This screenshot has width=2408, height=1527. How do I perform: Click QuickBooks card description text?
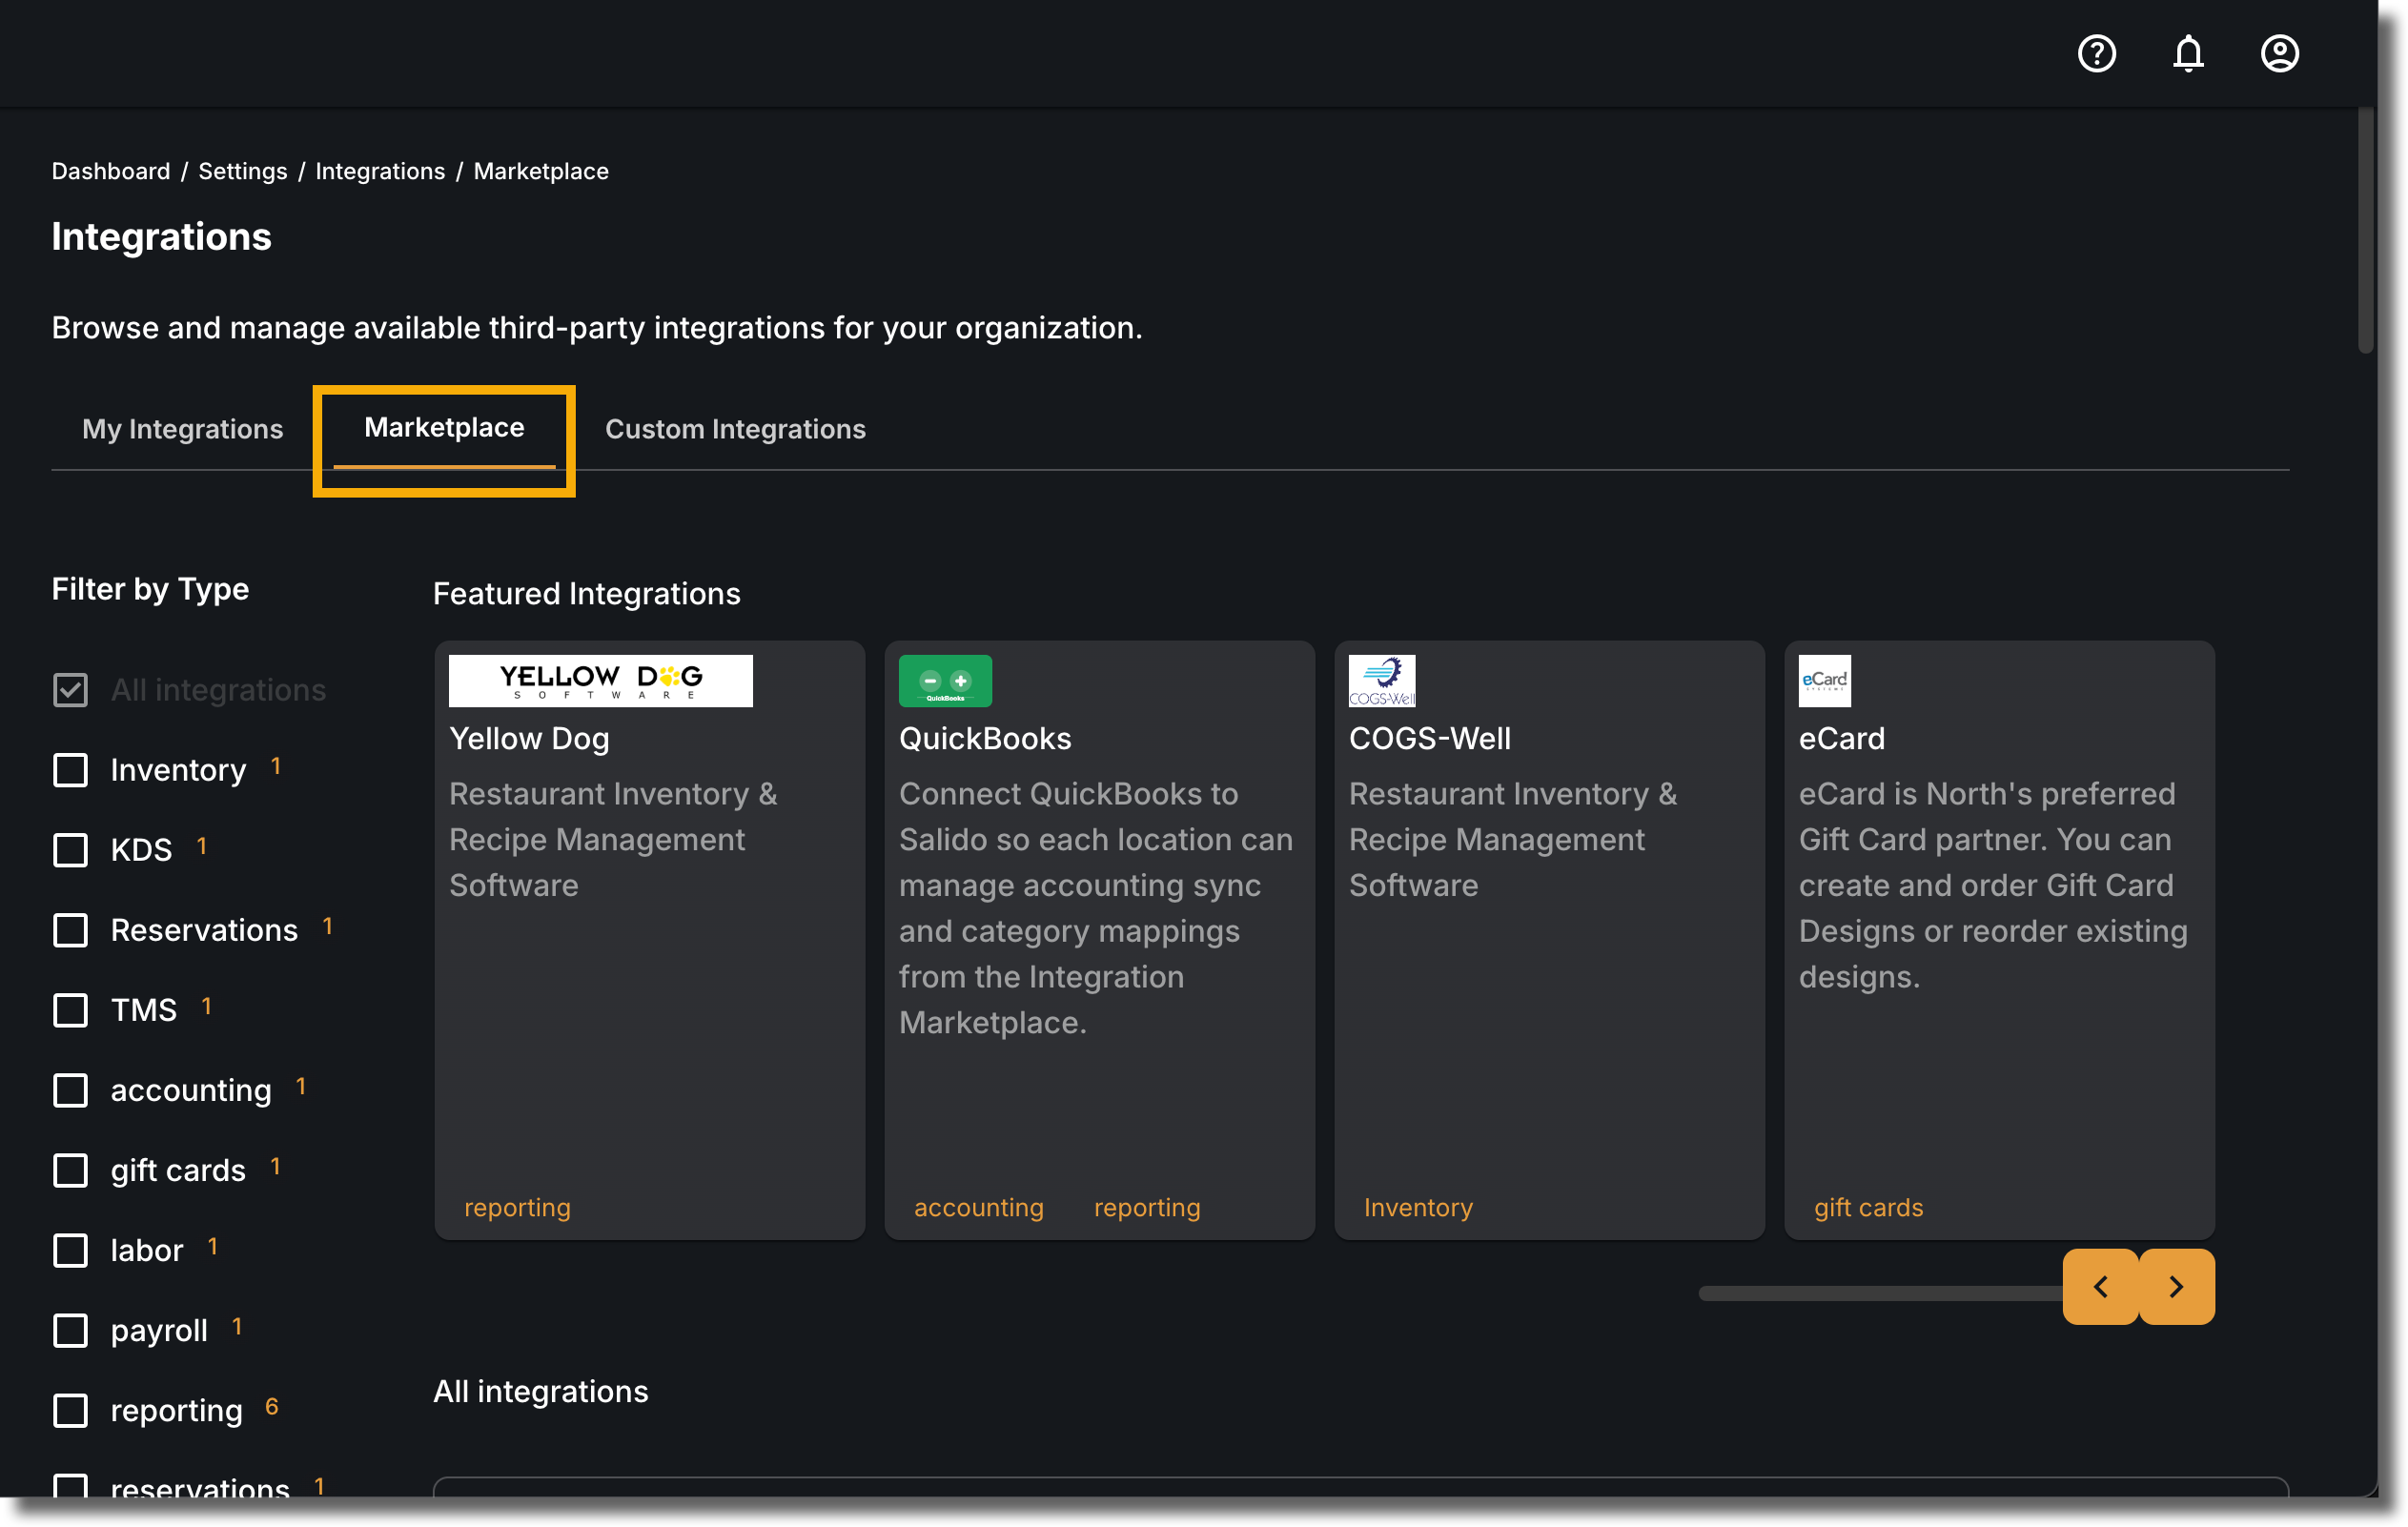pyautogui.click(x=1096, y=908)
